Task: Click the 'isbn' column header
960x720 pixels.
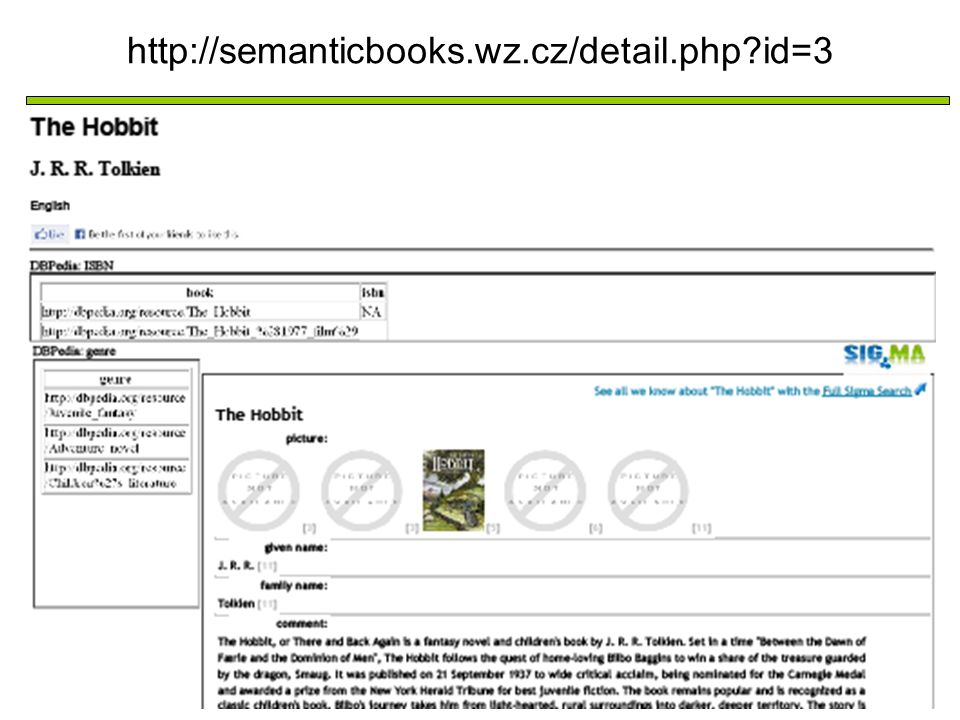Action: pos(373,293)
